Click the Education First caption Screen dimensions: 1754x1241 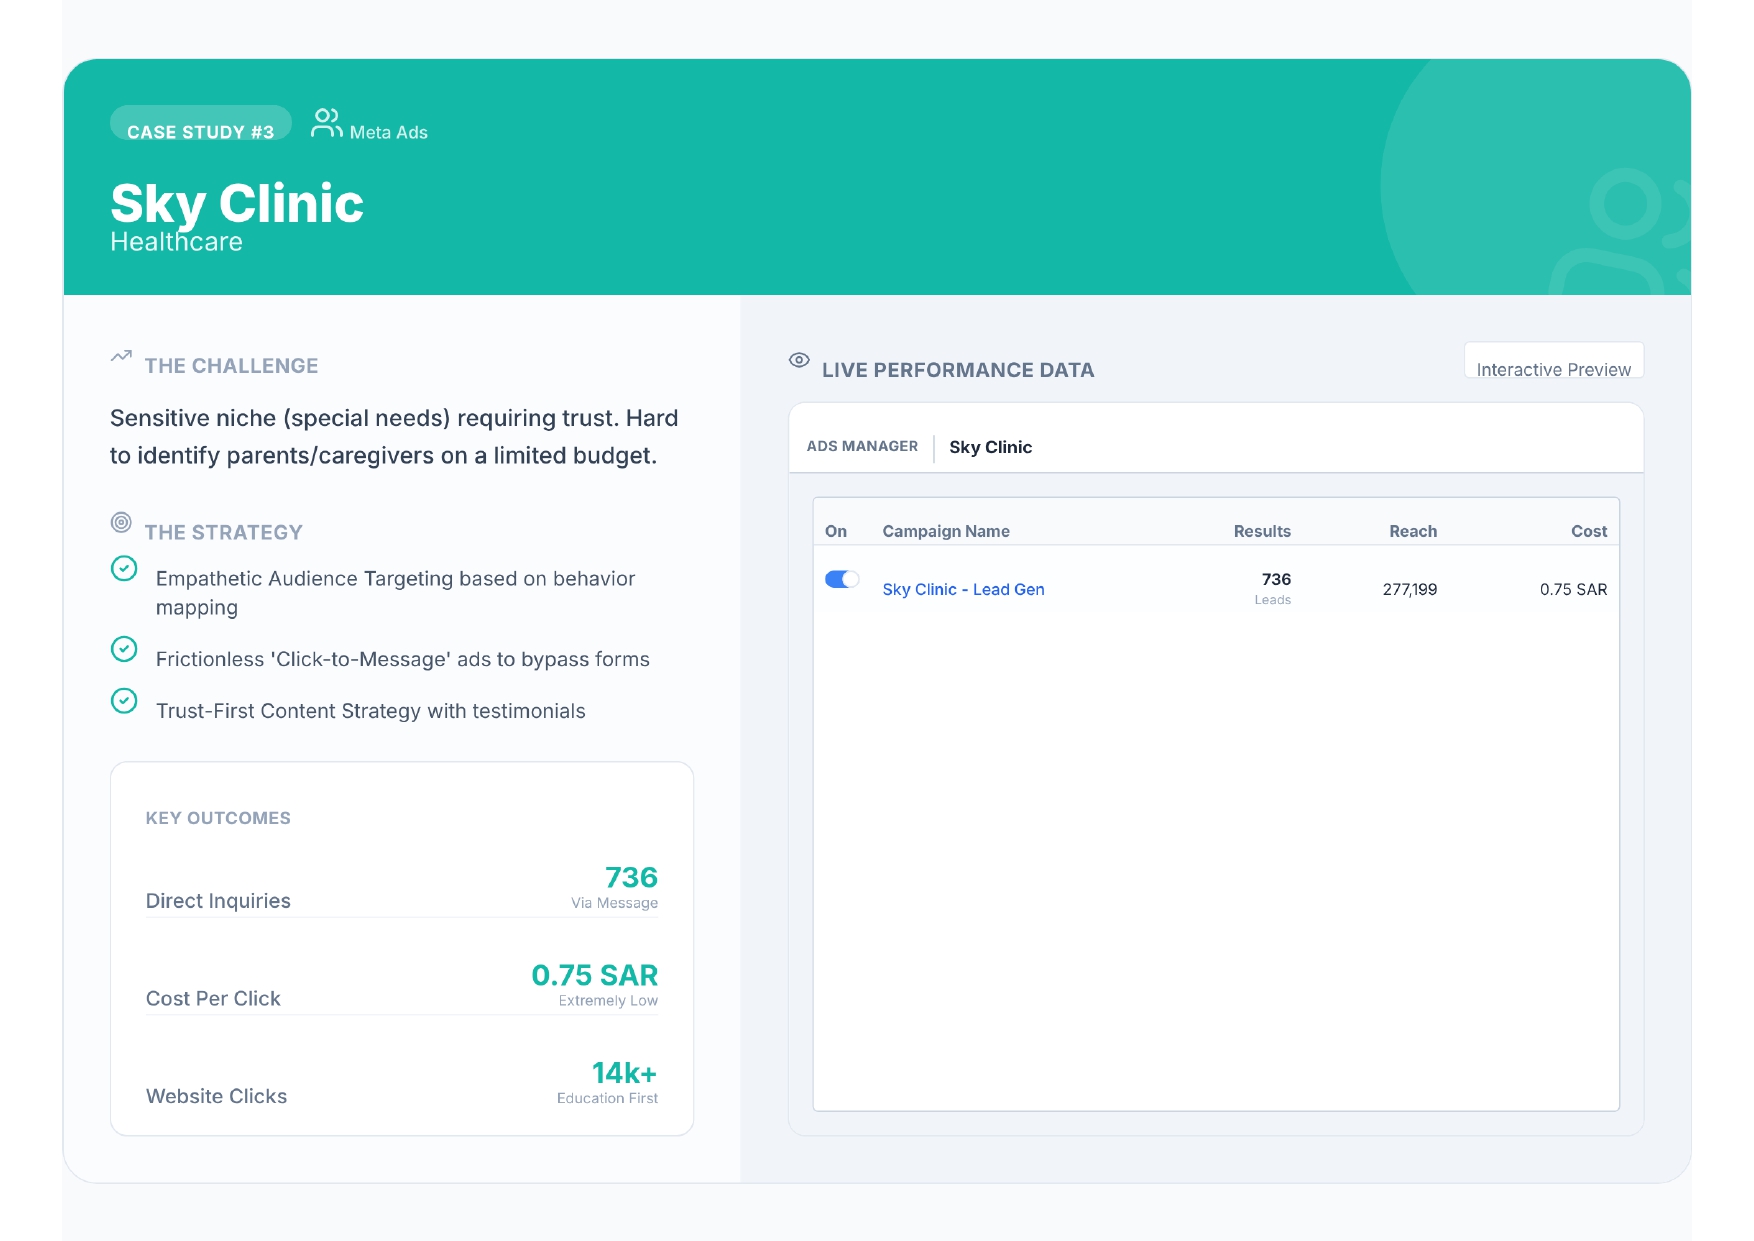pos(607,1098)
